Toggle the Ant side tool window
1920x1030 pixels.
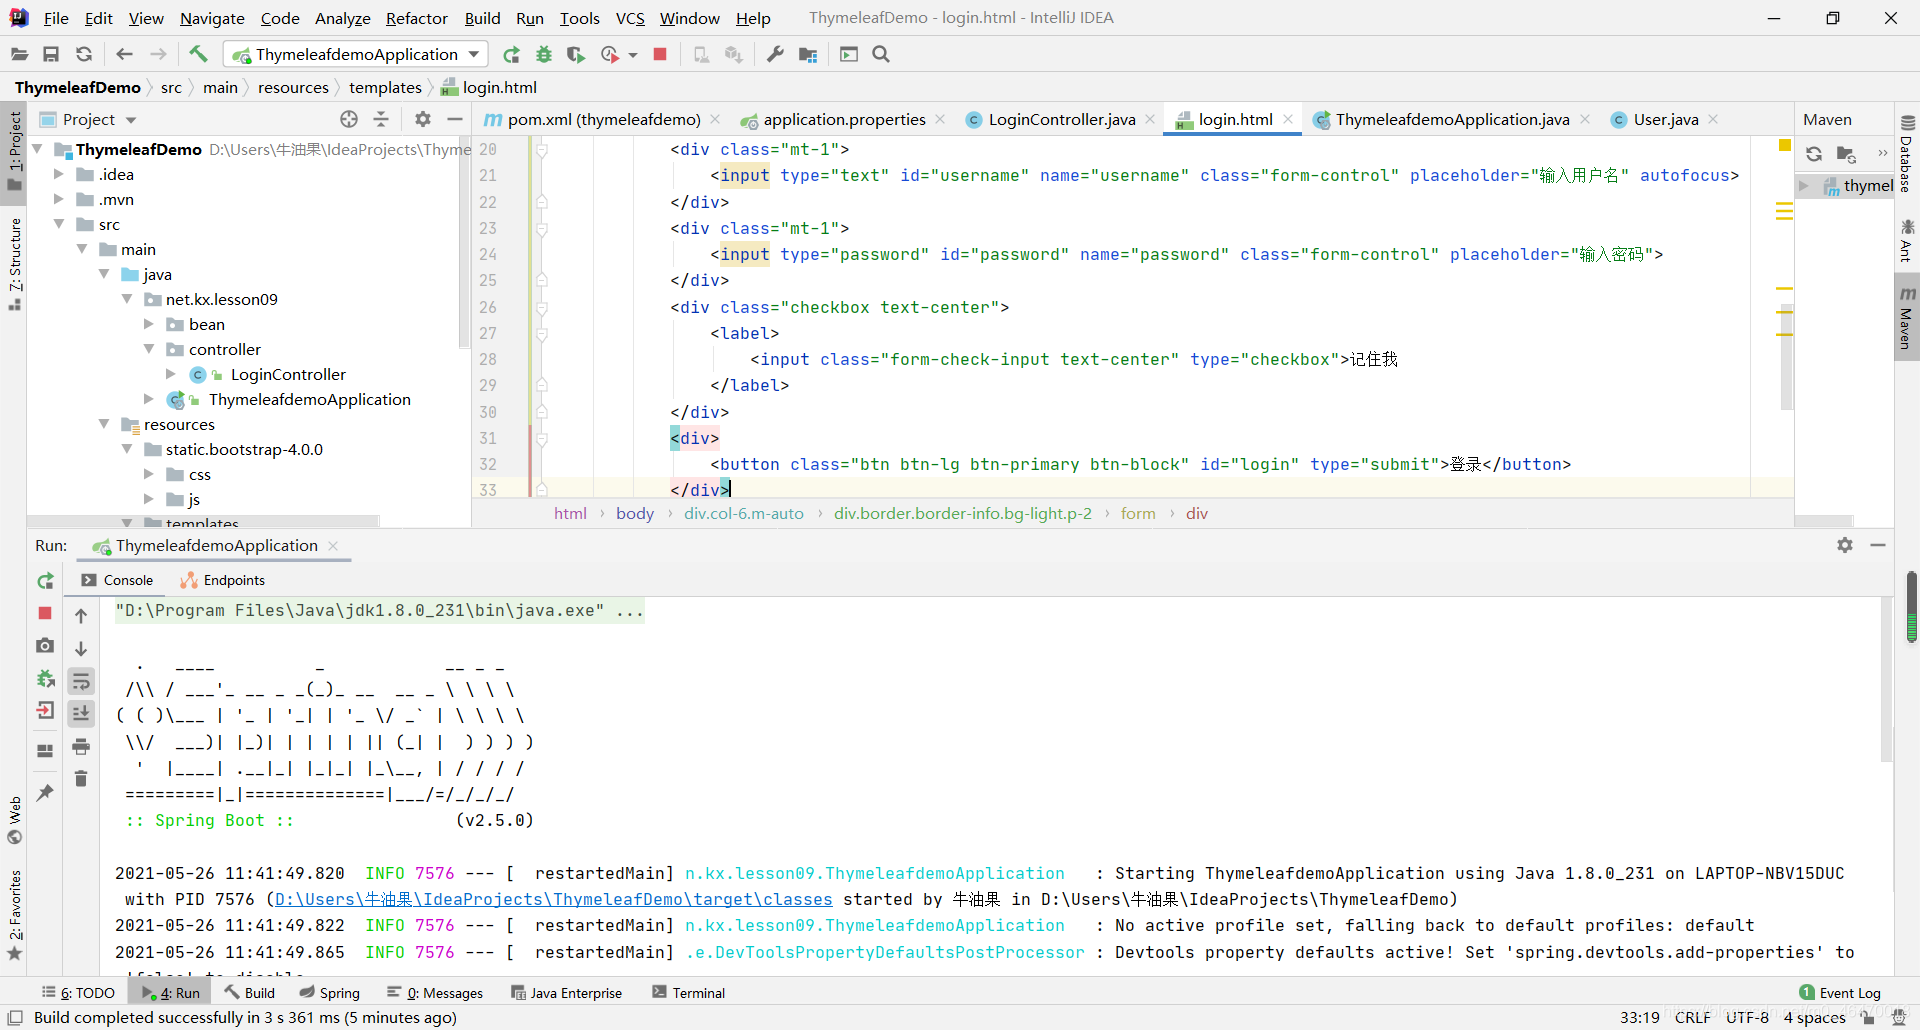click(x=1907, y=241)
